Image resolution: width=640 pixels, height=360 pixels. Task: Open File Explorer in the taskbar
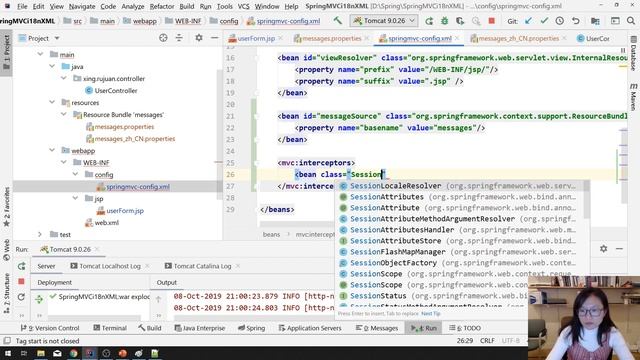coord(41,353)
